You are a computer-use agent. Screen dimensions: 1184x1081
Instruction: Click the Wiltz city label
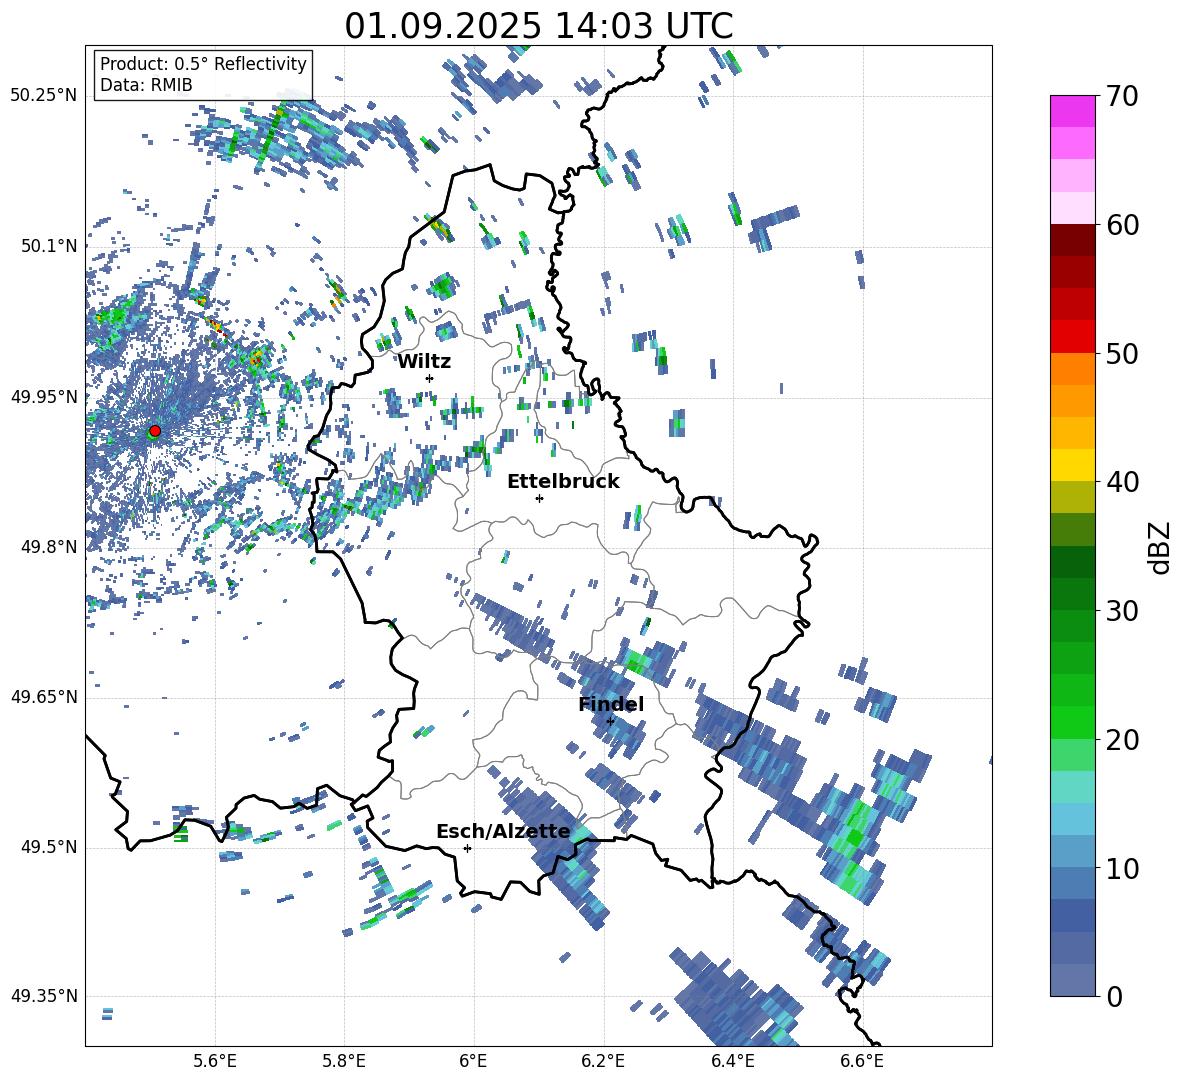tap(424, 362)
